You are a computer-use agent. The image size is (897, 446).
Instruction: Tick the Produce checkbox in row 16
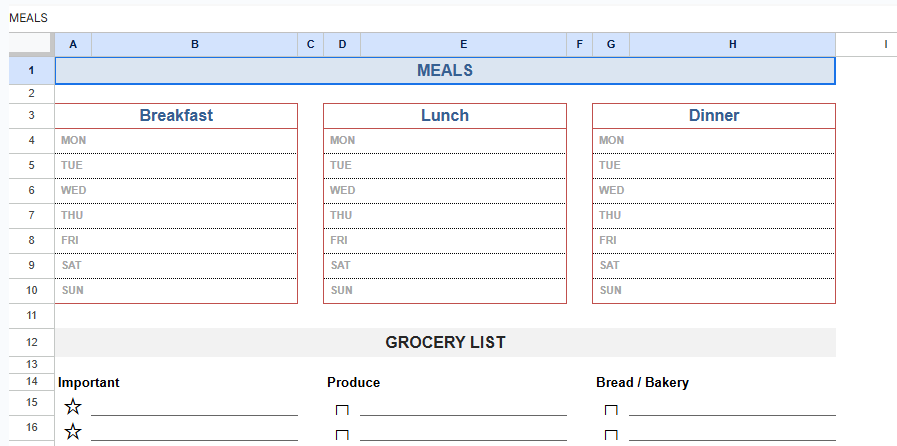tap(342, 435)
